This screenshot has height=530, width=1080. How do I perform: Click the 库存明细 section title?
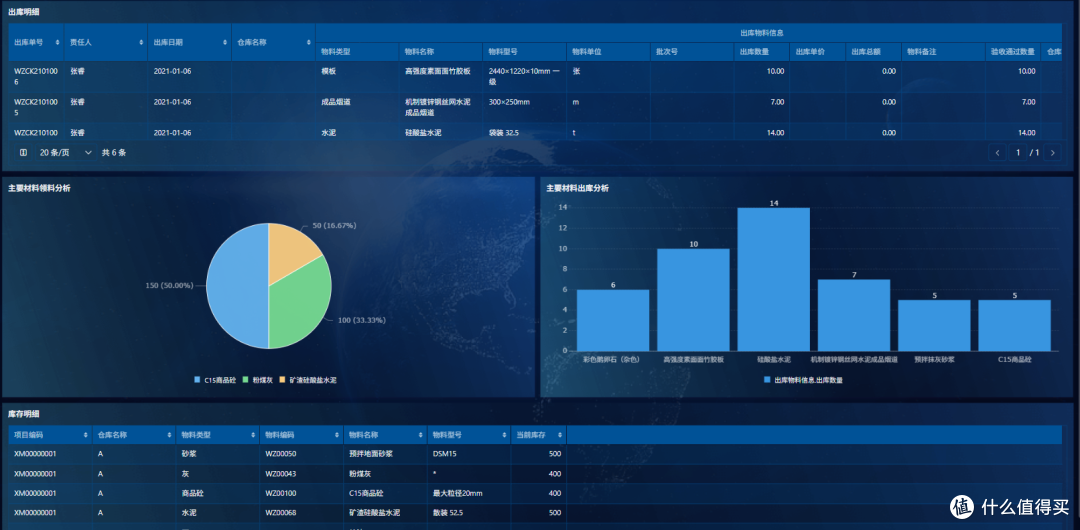click(23, 414)
